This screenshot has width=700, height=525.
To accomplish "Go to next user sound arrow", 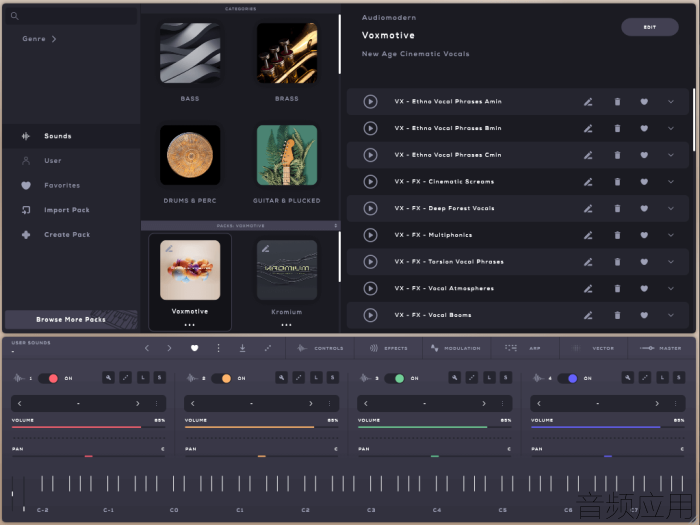I will [x=169, y=348].
